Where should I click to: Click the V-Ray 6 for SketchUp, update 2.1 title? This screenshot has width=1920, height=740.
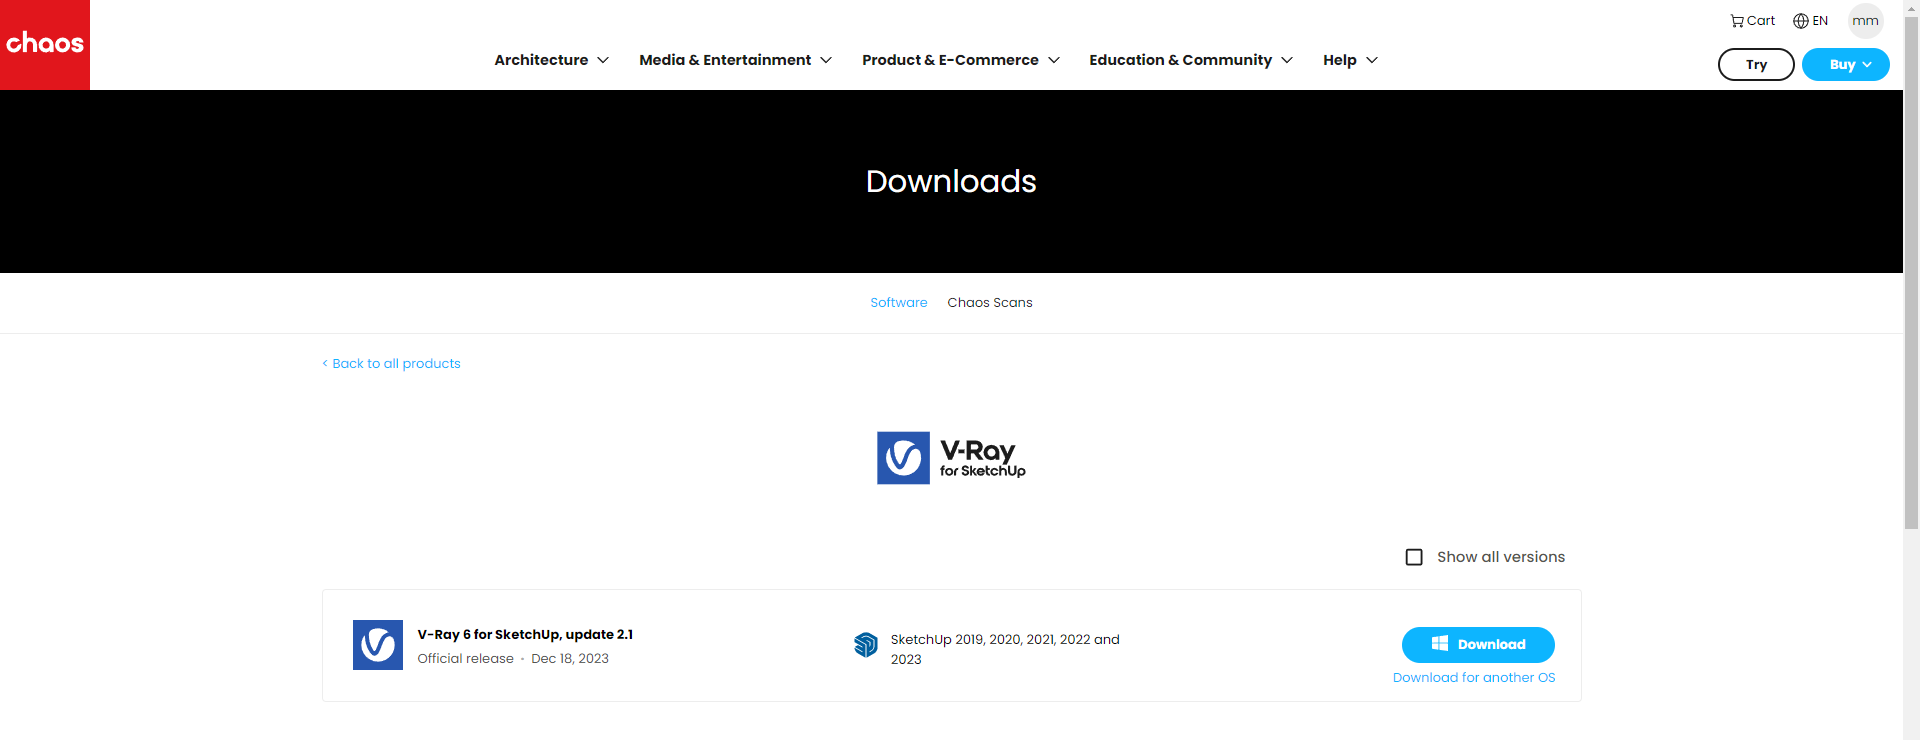[525, 635]
